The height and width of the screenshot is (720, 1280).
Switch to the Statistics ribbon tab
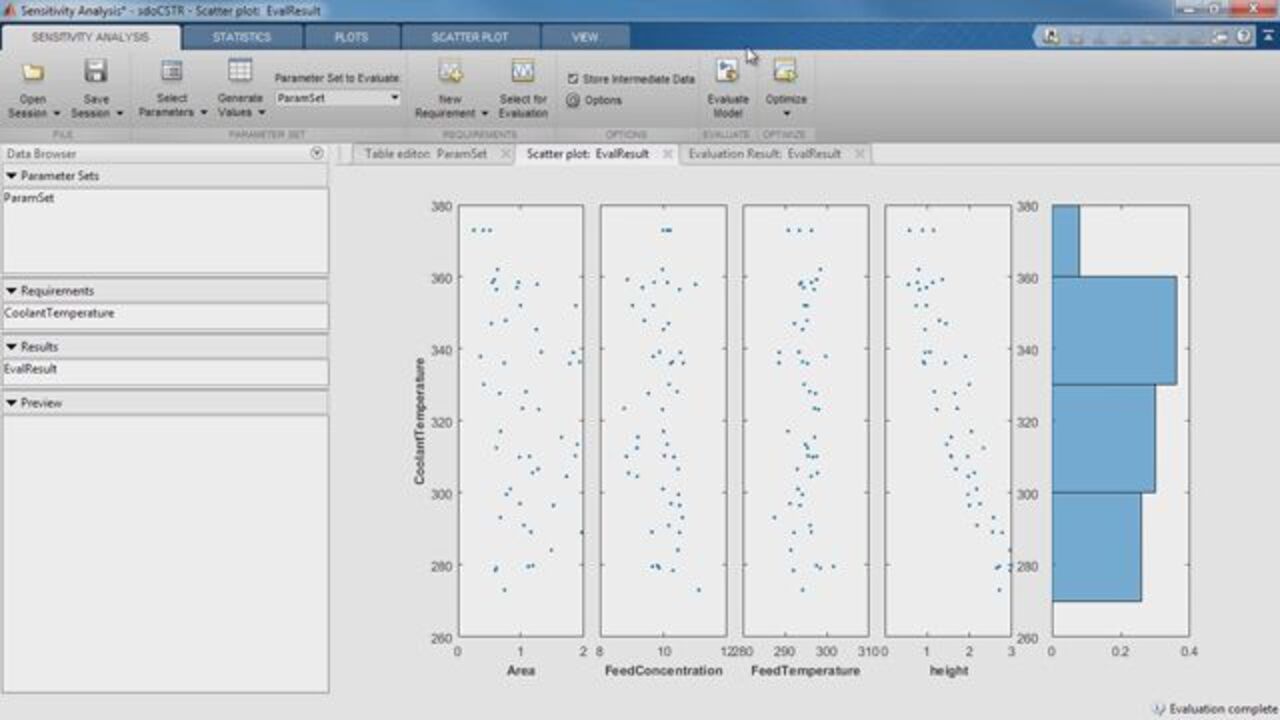pos(241,37)
